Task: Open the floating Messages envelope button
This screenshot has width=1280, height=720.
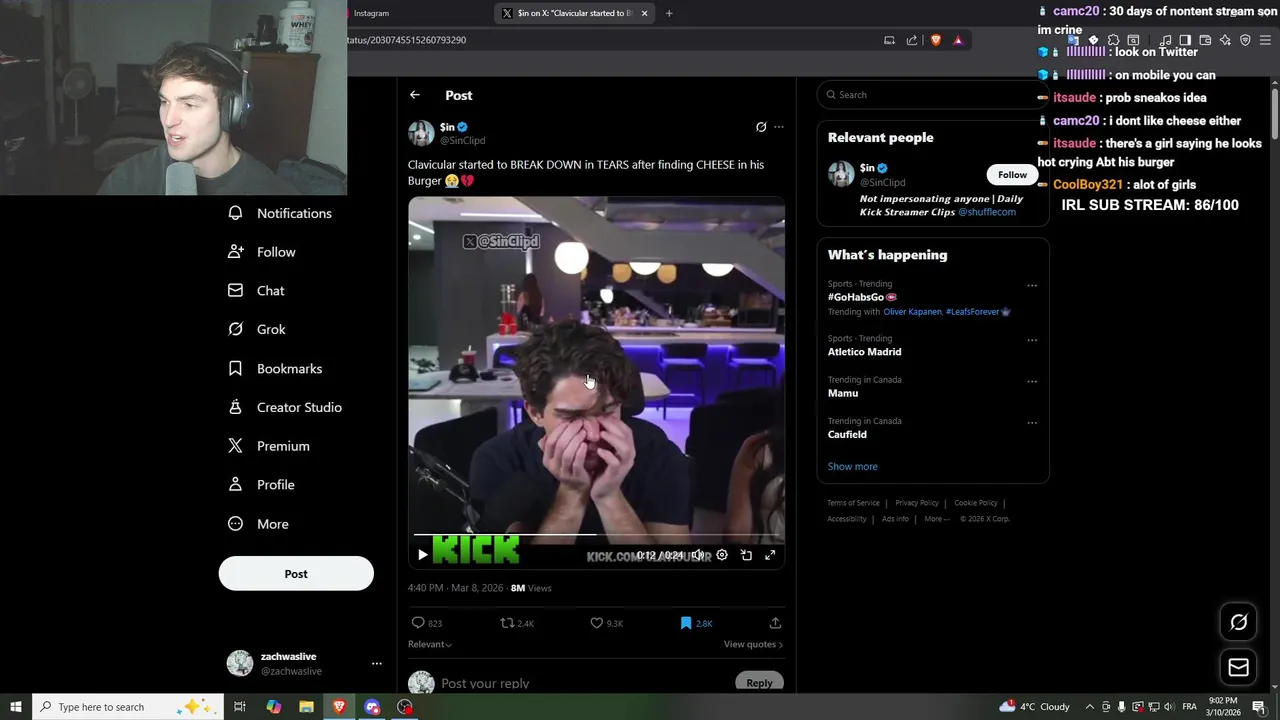Action: coord(1238,667)
